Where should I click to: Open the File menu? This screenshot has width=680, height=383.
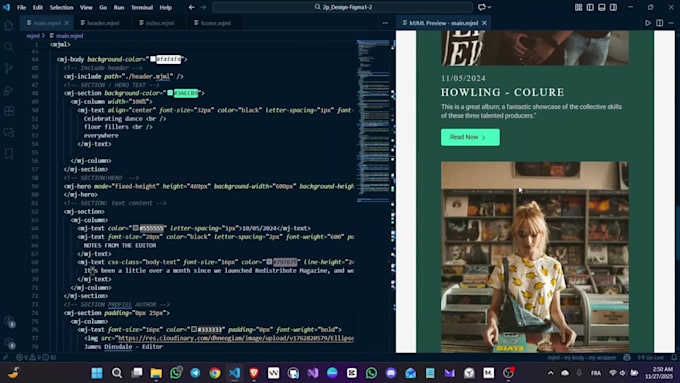point(21,7)
